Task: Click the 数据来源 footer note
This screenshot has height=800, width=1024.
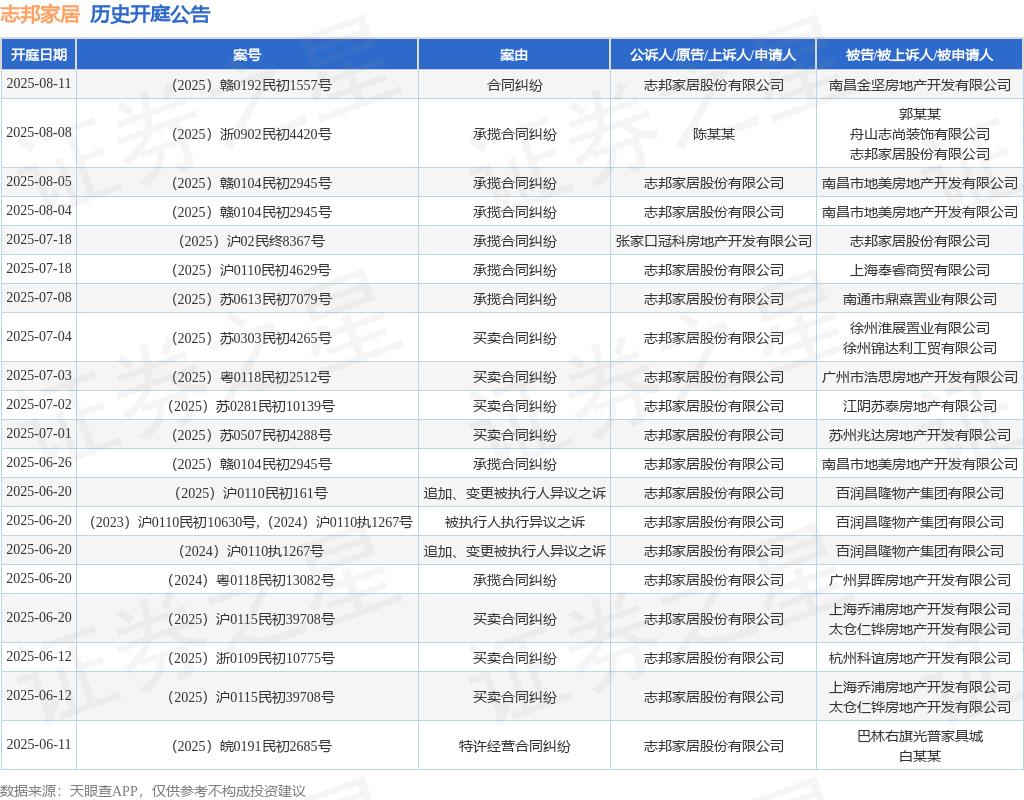Action: pos(153,791)
